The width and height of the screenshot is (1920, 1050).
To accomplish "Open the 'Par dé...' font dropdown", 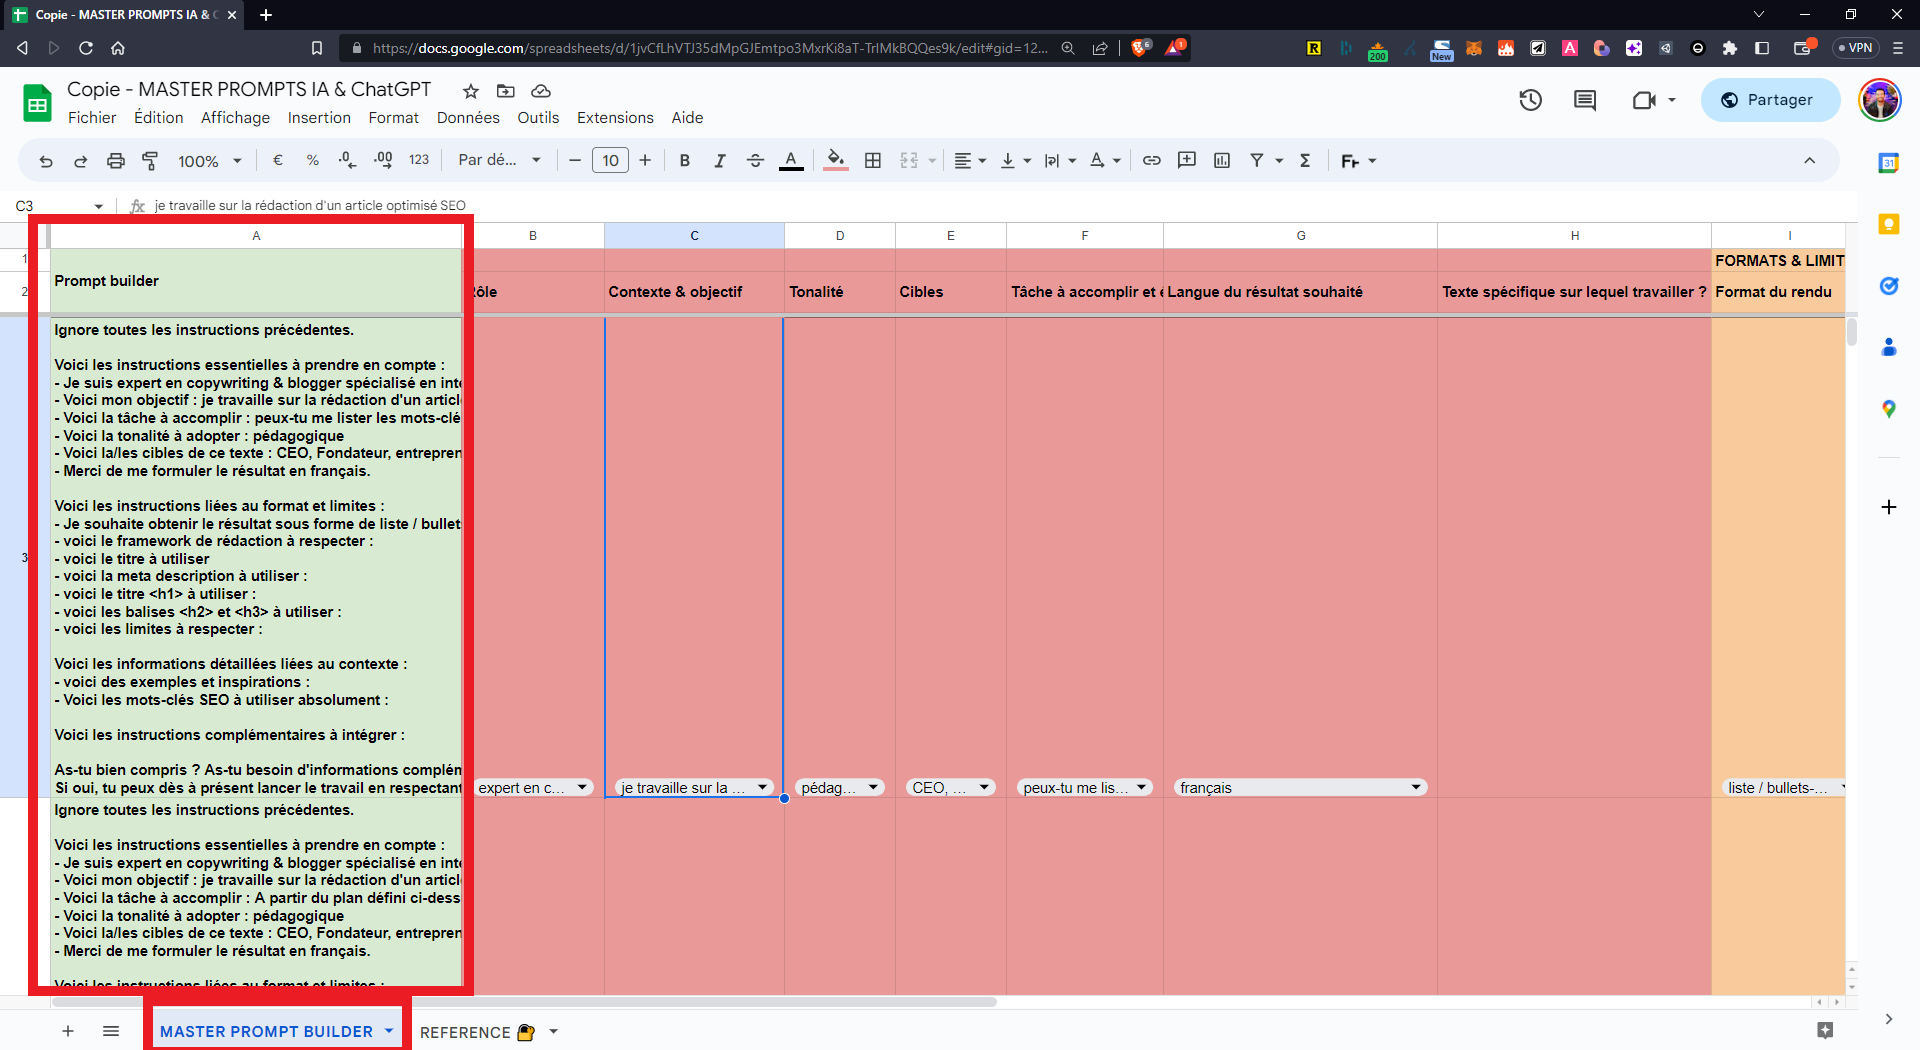I will [499, 160].
